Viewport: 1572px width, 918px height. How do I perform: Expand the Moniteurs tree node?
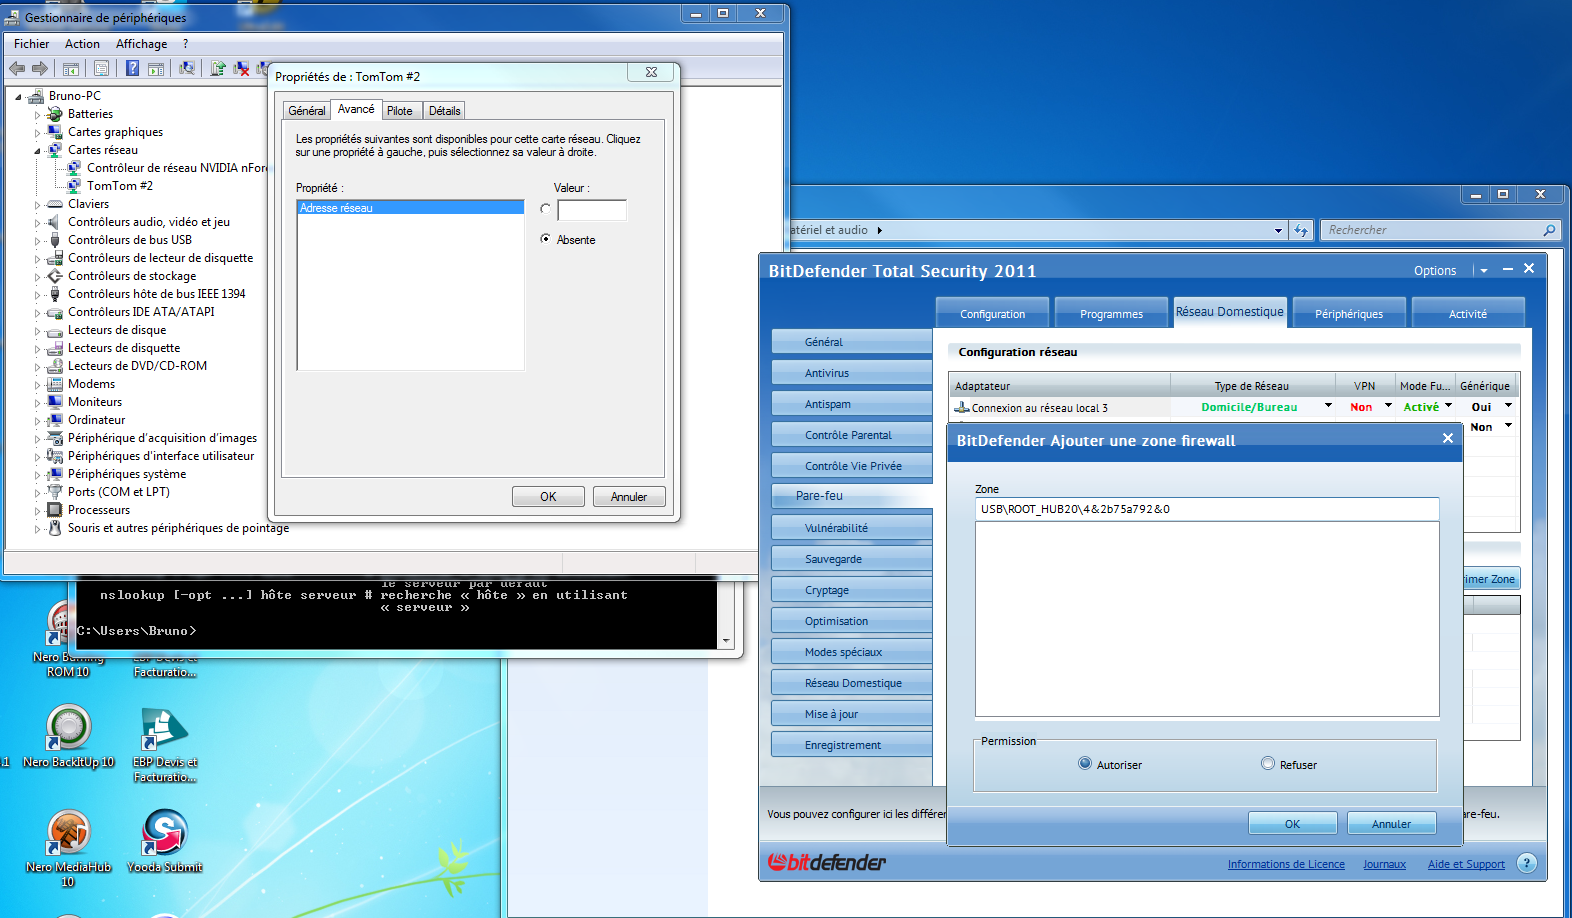pyautogui.click(x=38, y=403)
